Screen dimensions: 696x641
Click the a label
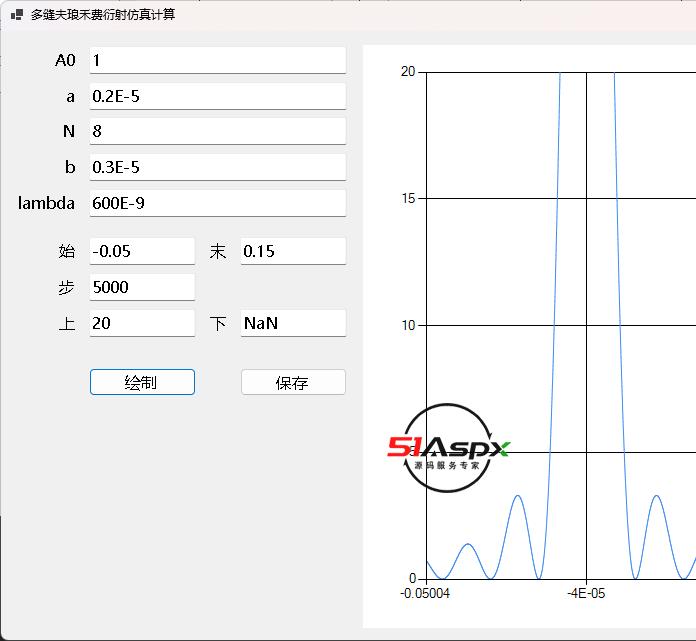(71, 96)
